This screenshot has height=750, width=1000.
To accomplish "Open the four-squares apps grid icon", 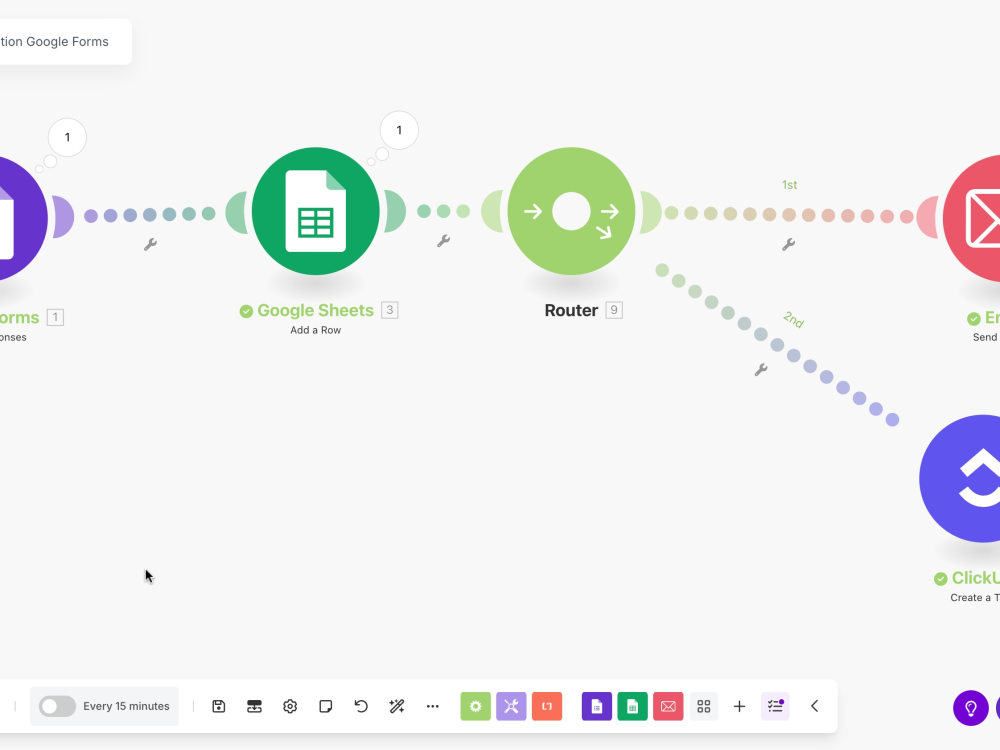I will [x=703, y=706].
